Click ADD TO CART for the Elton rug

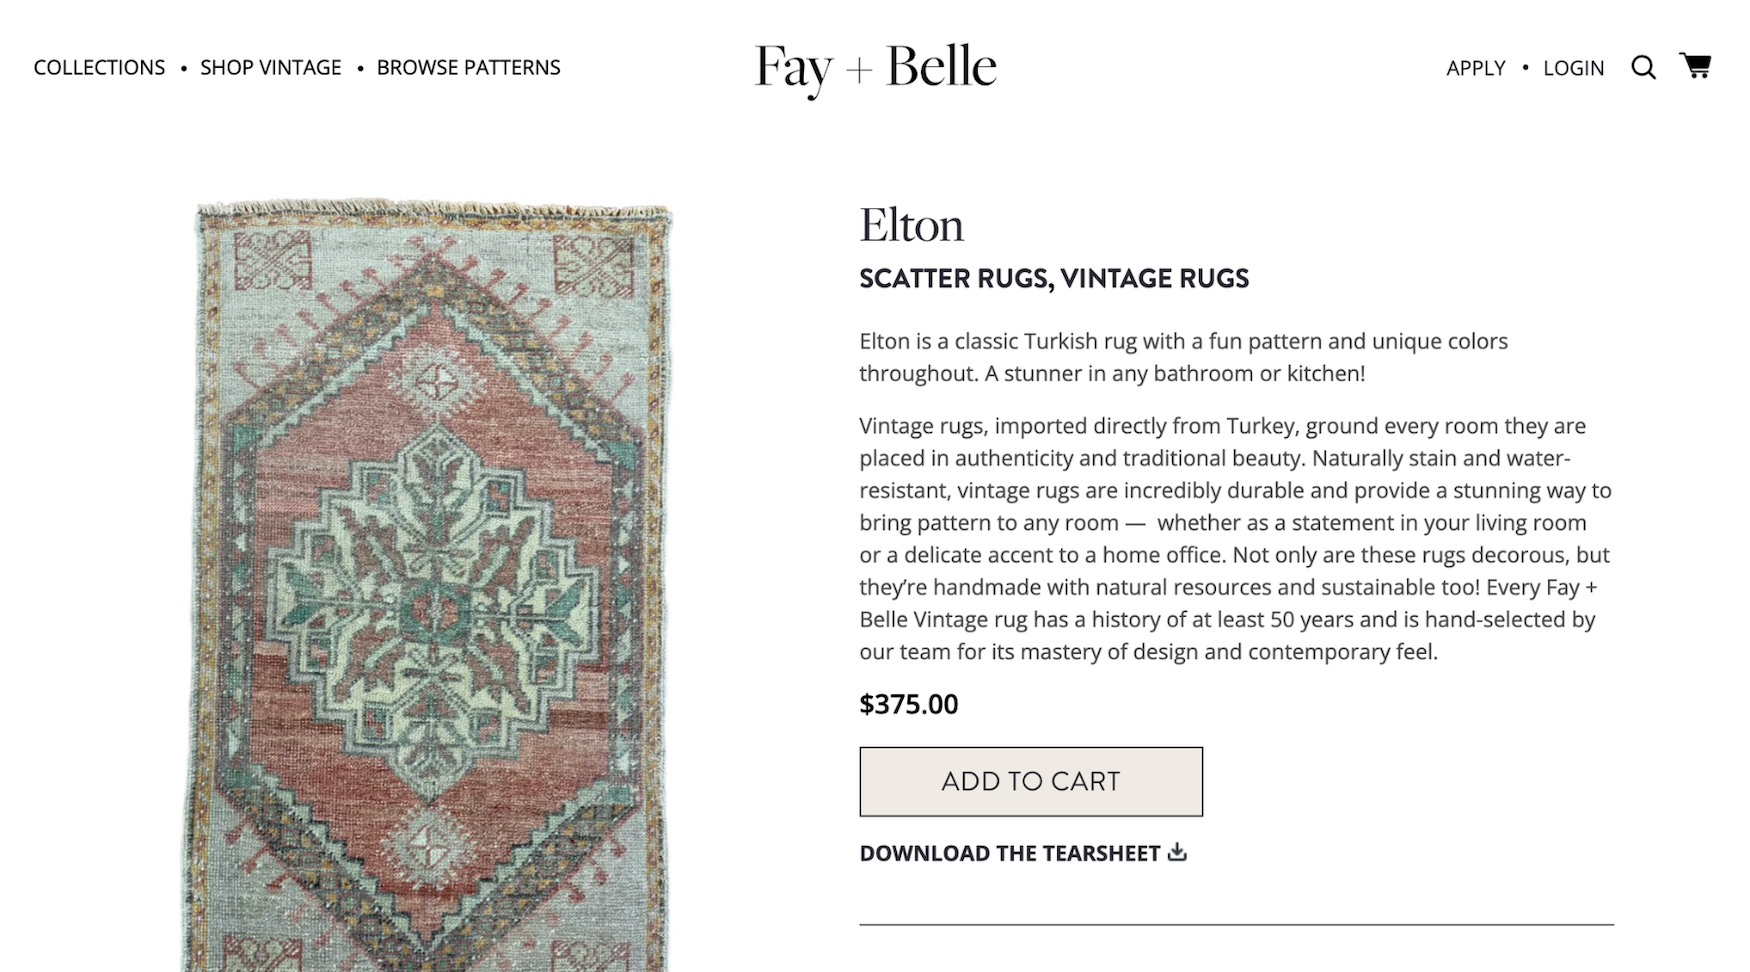point(1030,781)
